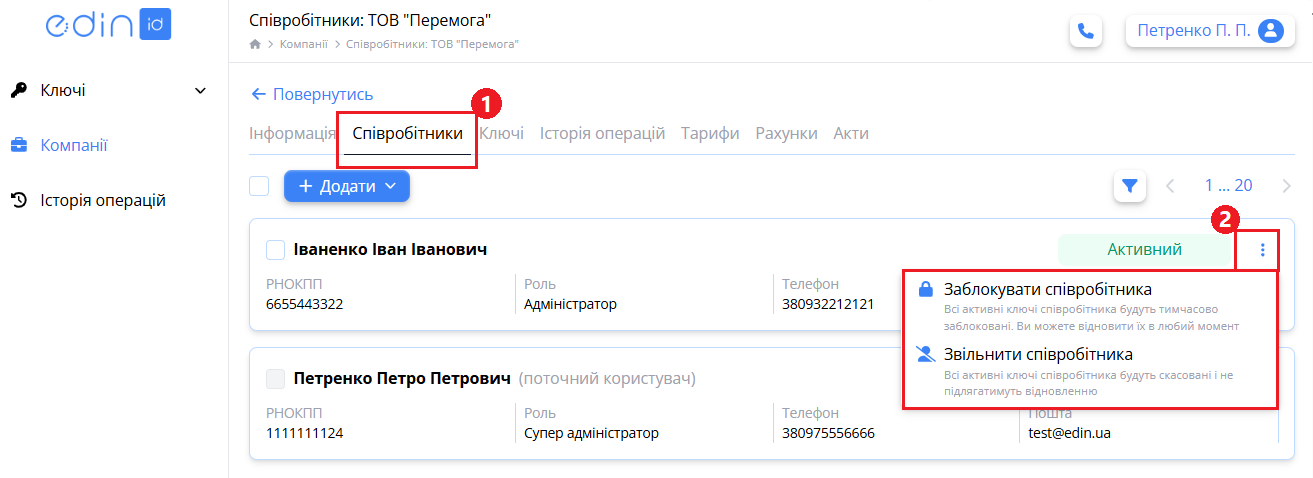
Task: Switch to the Рахунки tab
Action: [786, 133]
